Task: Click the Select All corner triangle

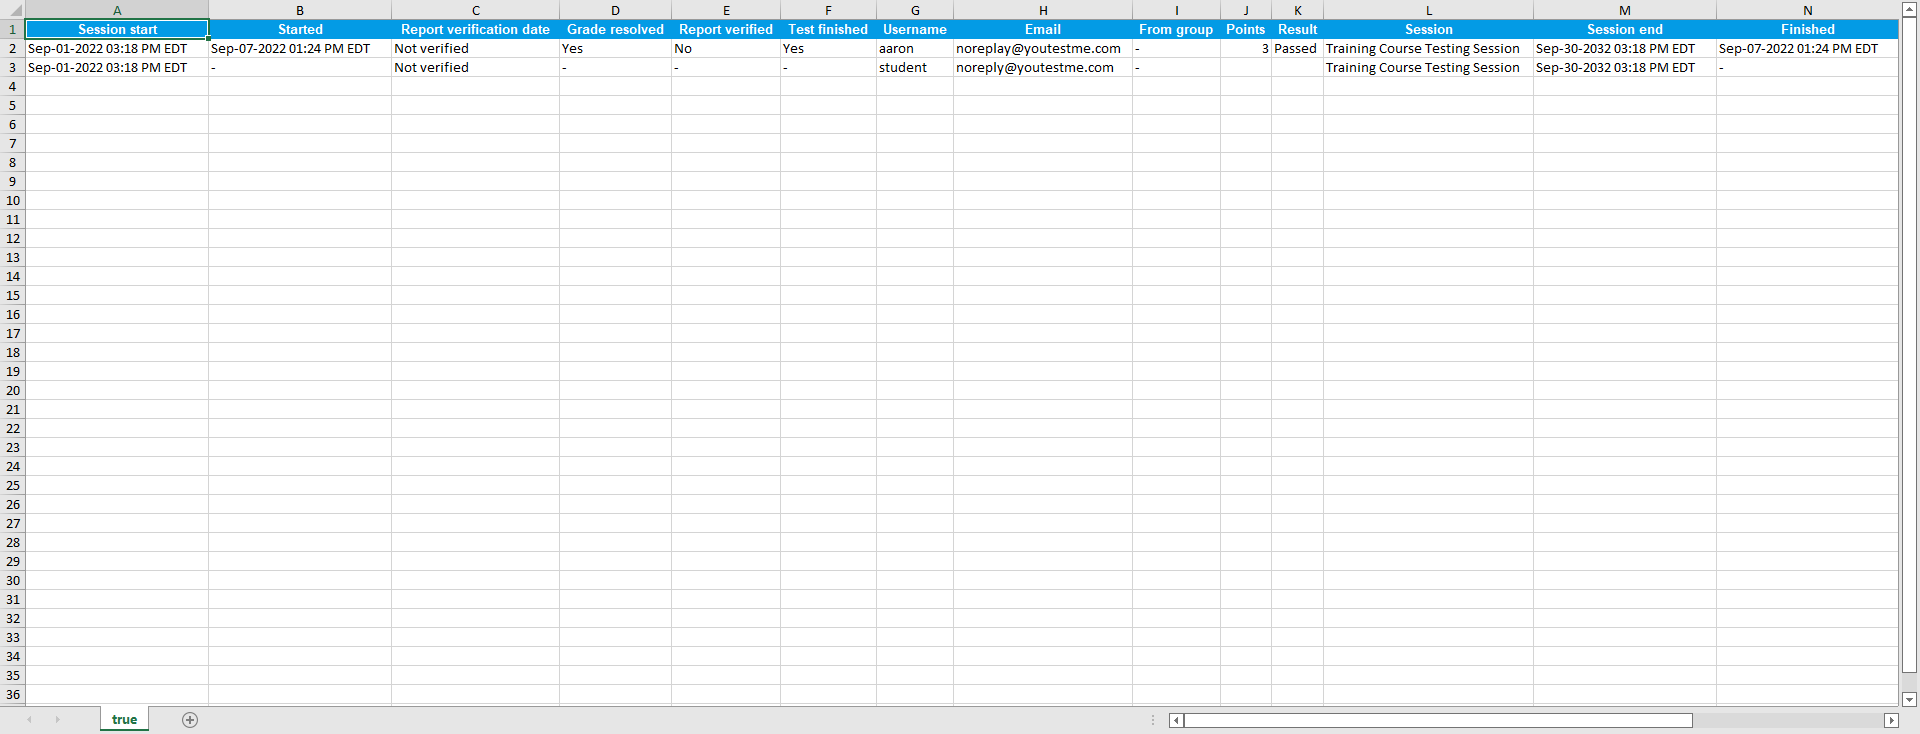Action: (13, 11)
